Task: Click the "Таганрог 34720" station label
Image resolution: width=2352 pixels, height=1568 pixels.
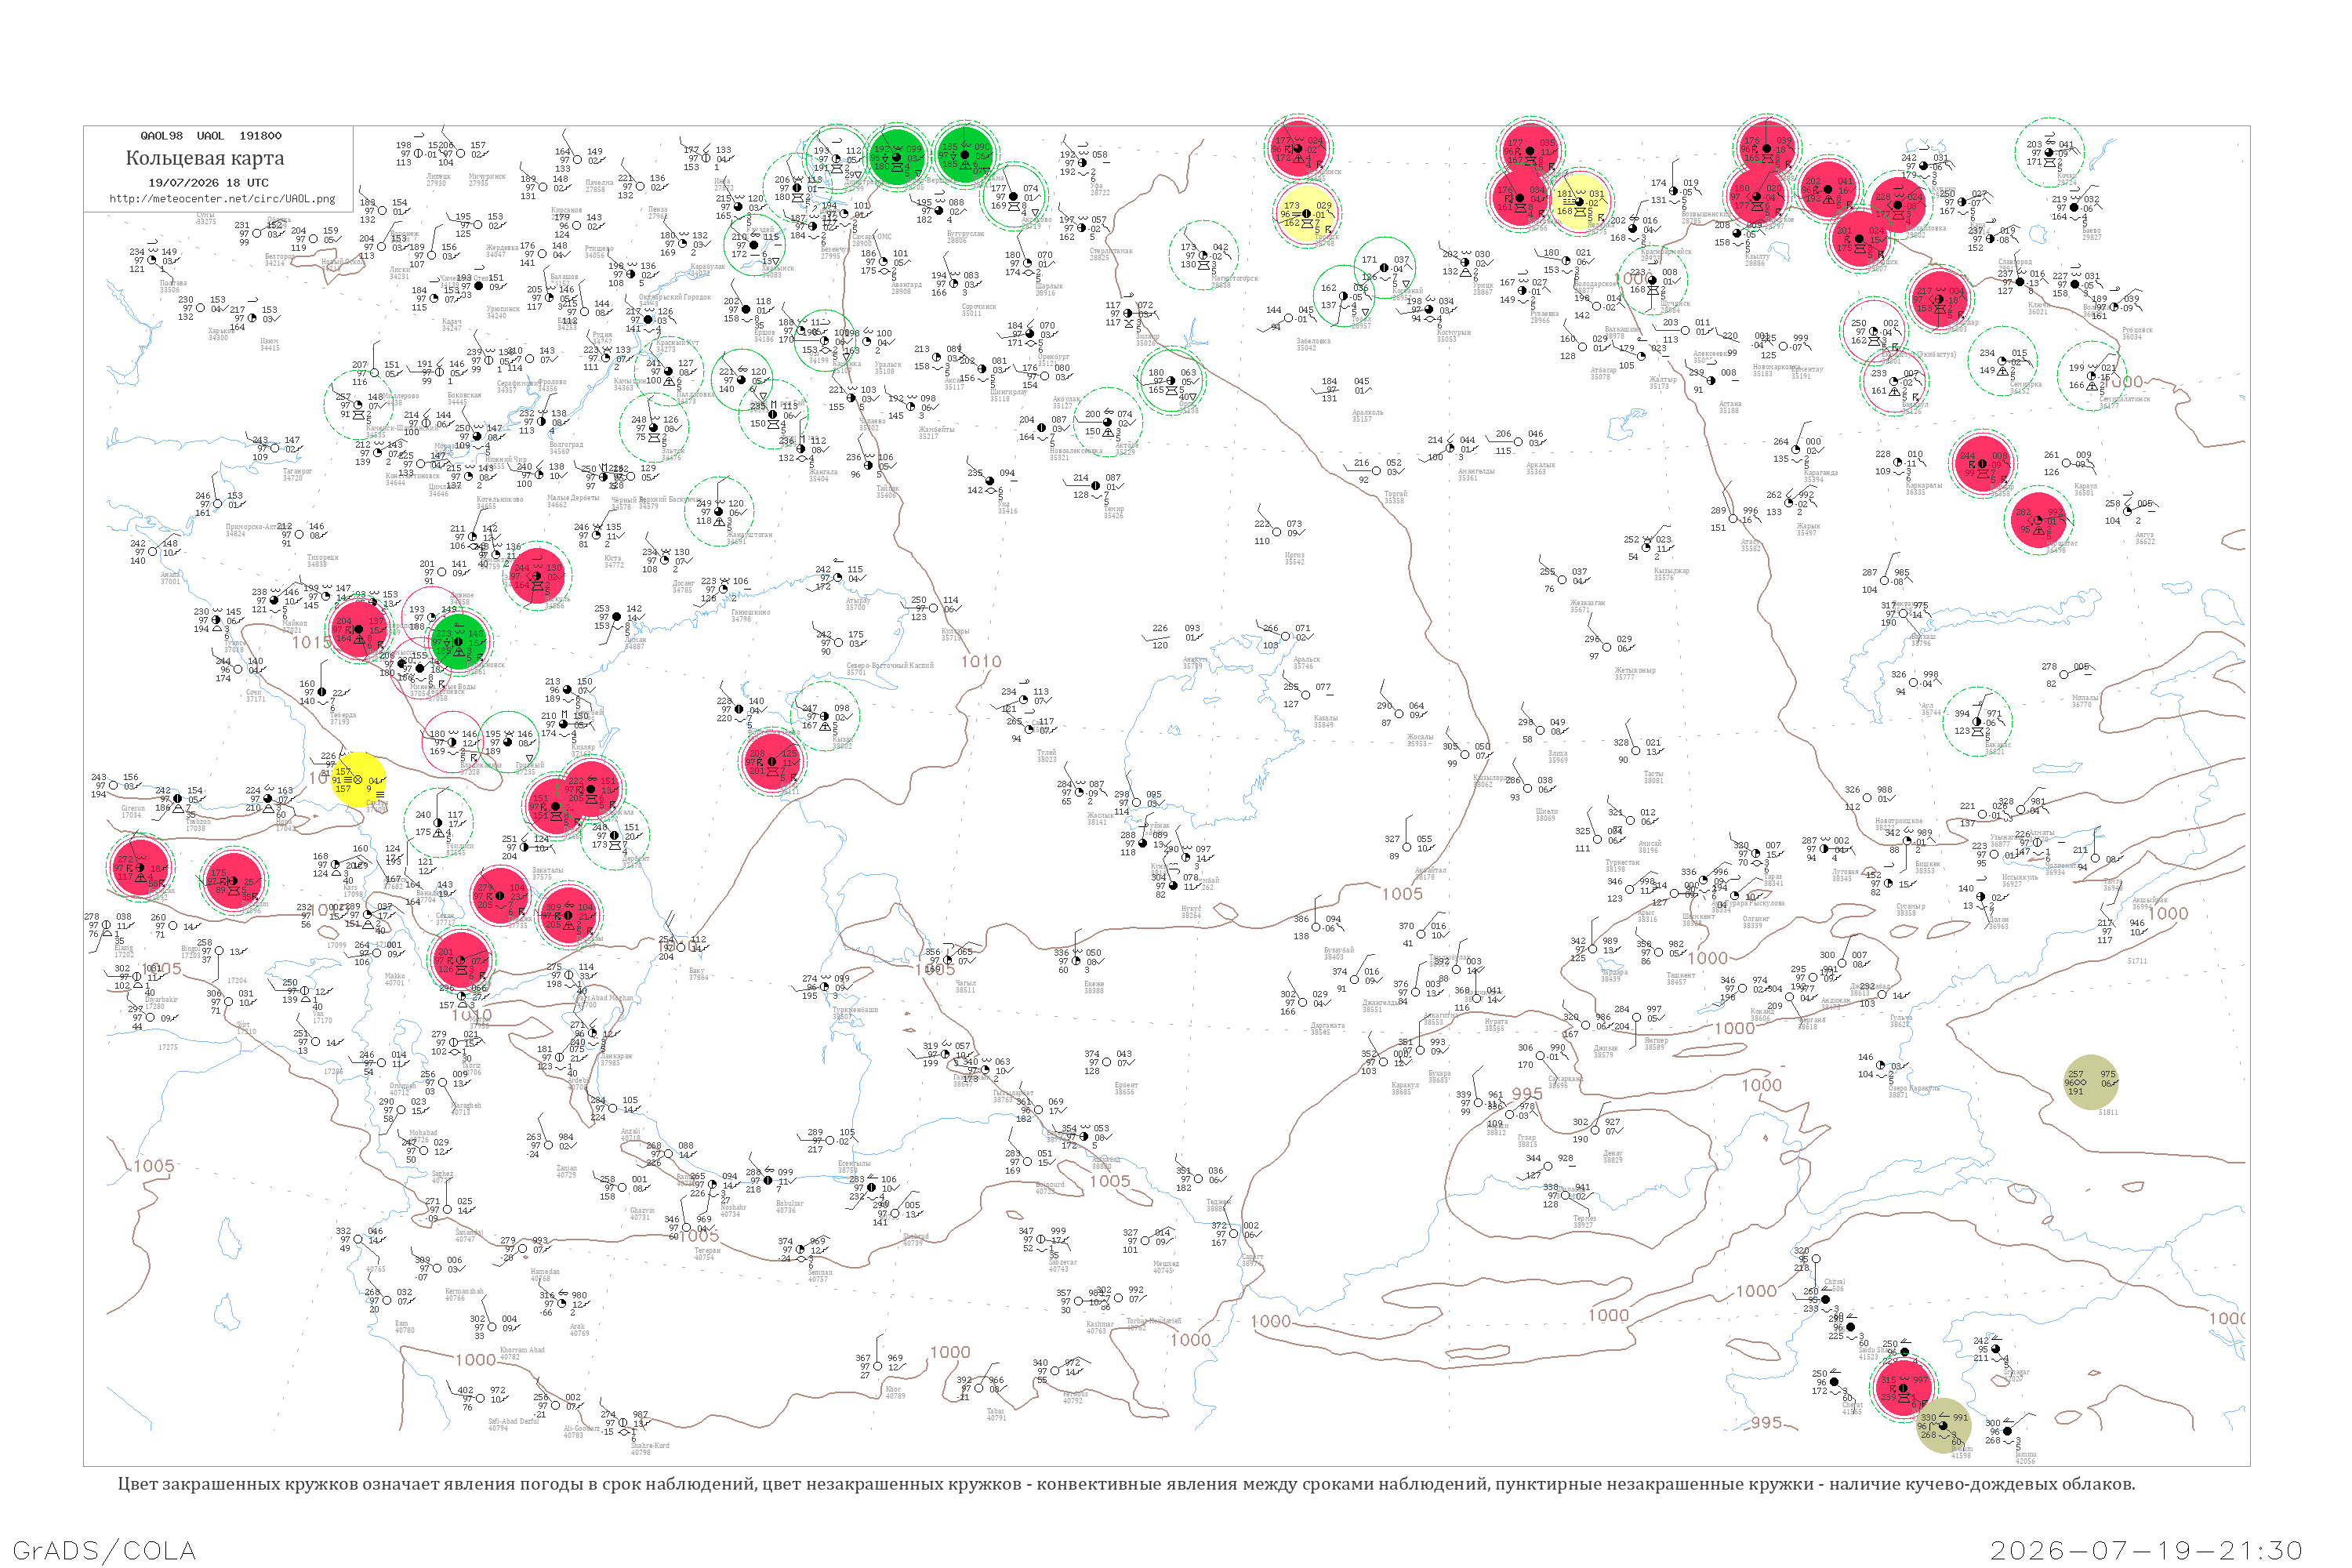Action: 297,474
